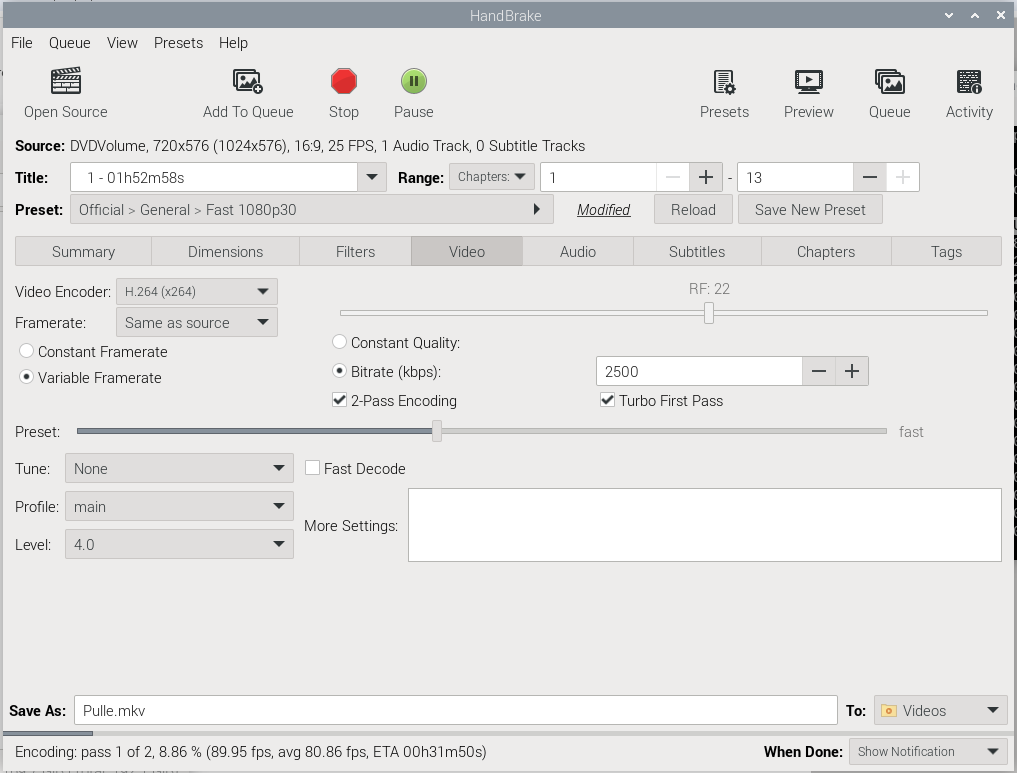Click the Open Source clapperboard icon
Screen dimensions: 1017x773
(66, 81)
